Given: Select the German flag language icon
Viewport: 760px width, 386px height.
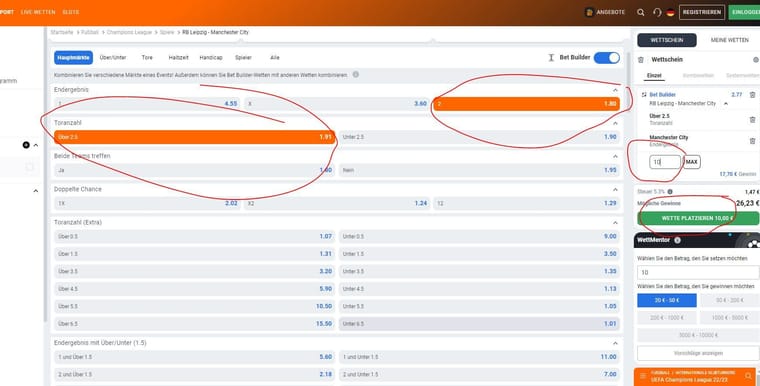Looking at the screenshot, I should tap(670, 13).
